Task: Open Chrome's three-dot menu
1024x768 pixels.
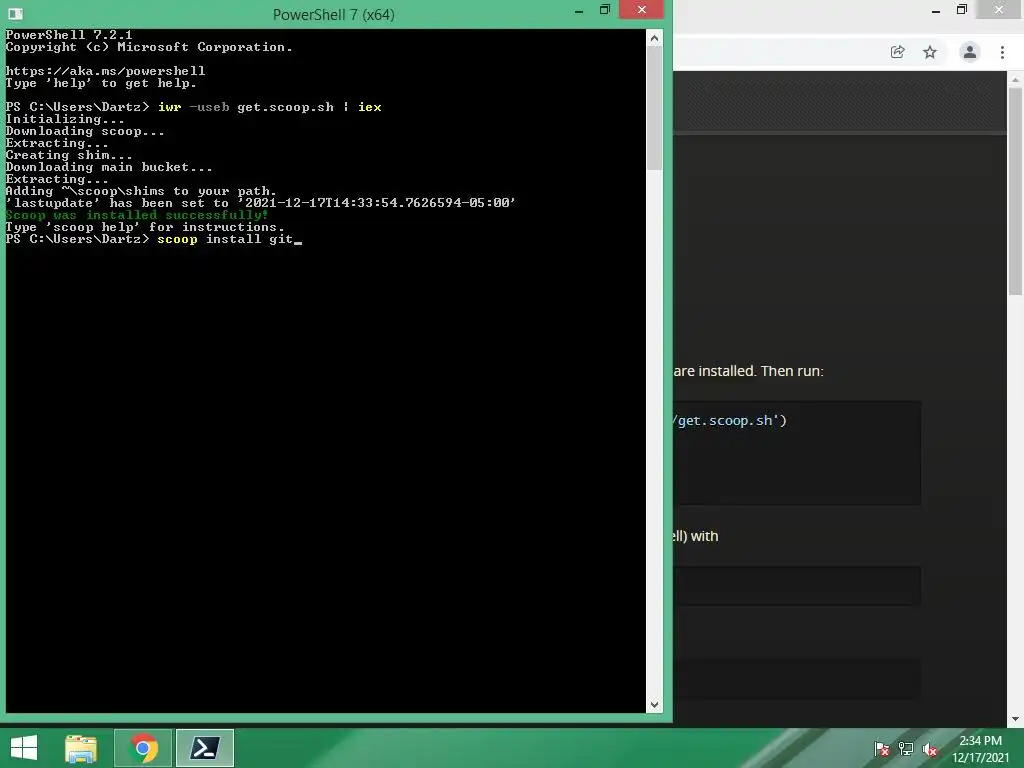Action: coord(1002,52)
